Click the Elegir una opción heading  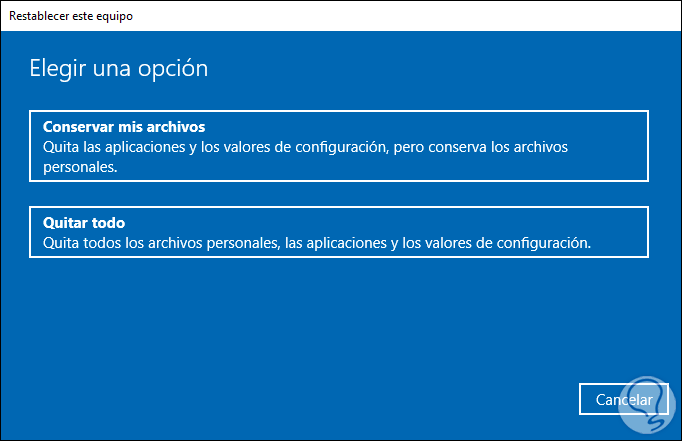tap(118, 70)
